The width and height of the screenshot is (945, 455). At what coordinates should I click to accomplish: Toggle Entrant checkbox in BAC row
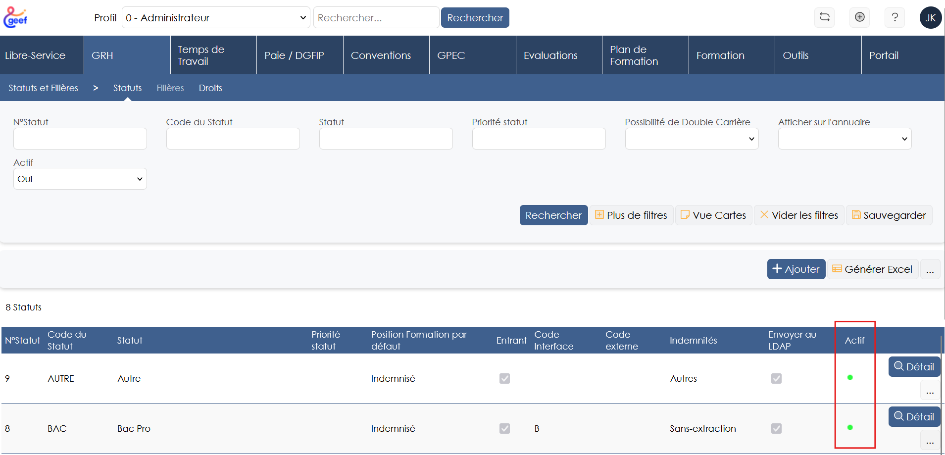tap(504, 428)
